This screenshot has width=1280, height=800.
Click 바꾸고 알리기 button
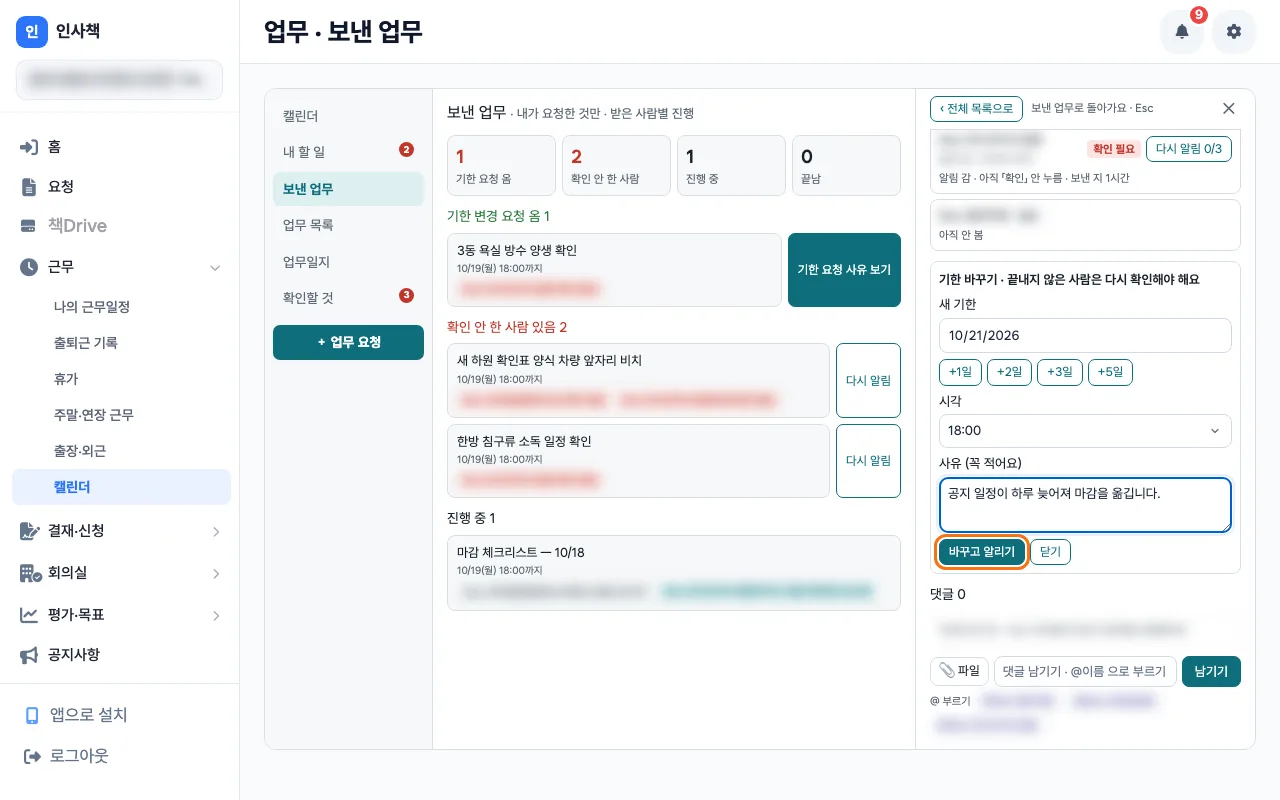982,552
